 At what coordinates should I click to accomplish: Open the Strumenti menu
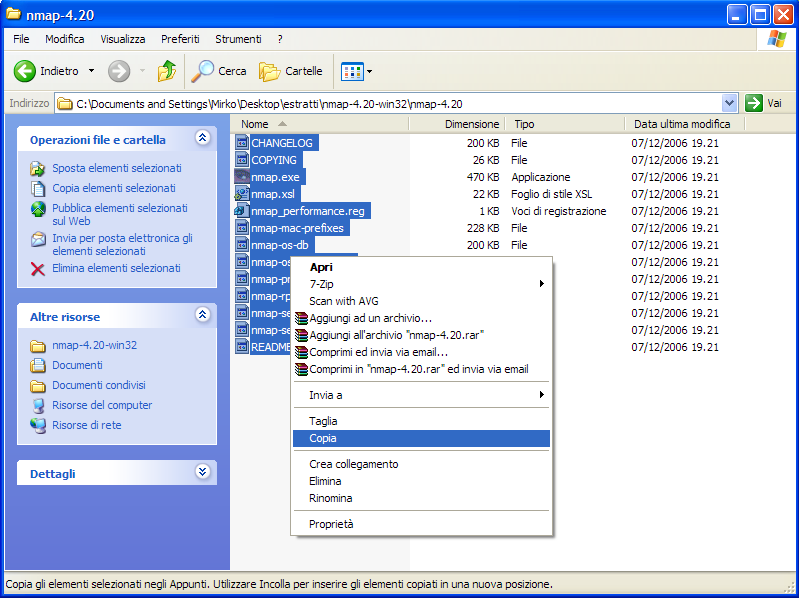pyautogui.click(x=238, y=39)
